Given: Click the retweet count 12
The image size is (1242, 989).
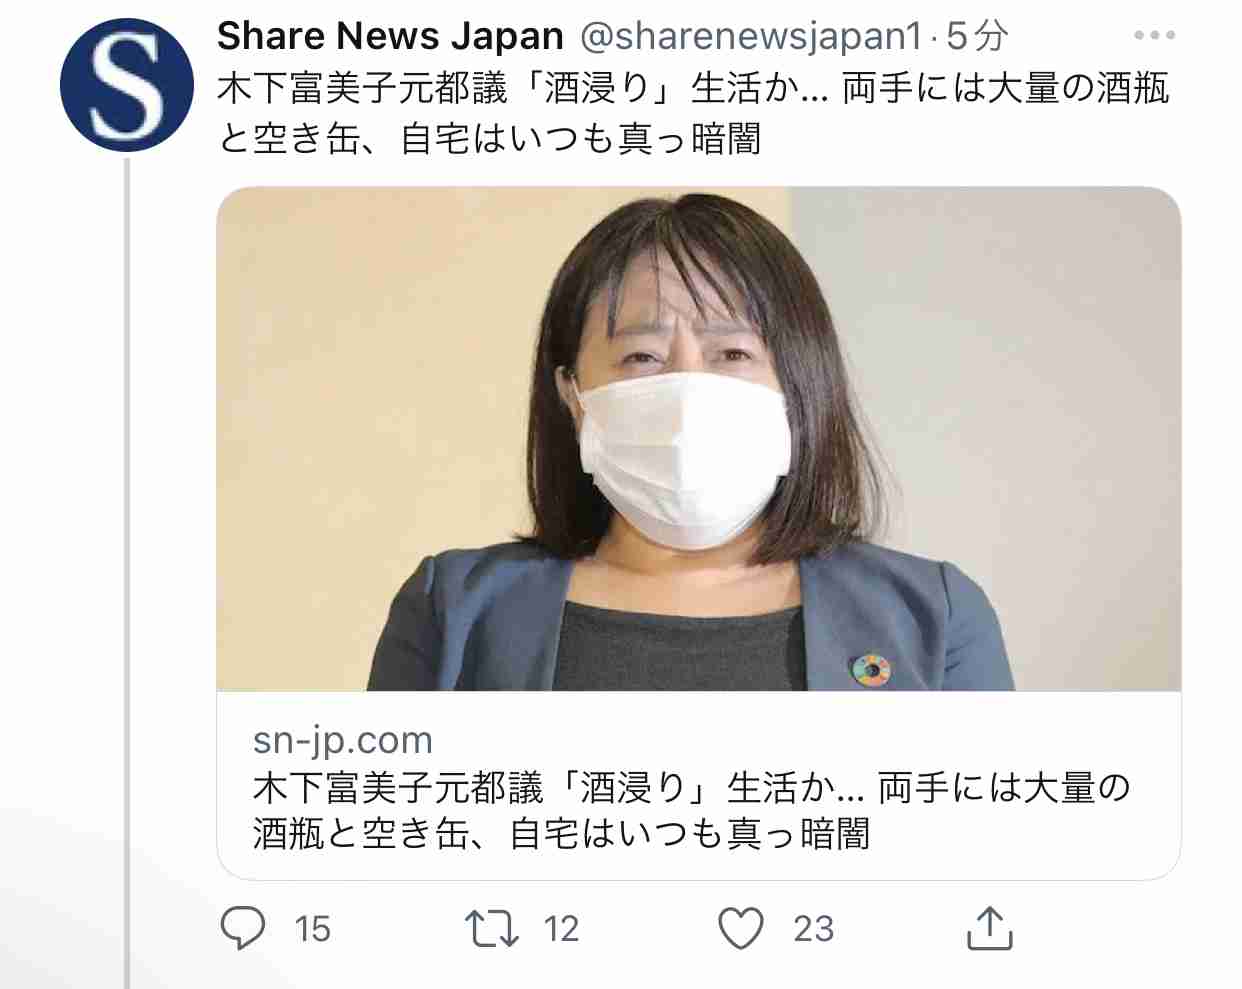Looking at the screenshot, I should click(561, 929).
